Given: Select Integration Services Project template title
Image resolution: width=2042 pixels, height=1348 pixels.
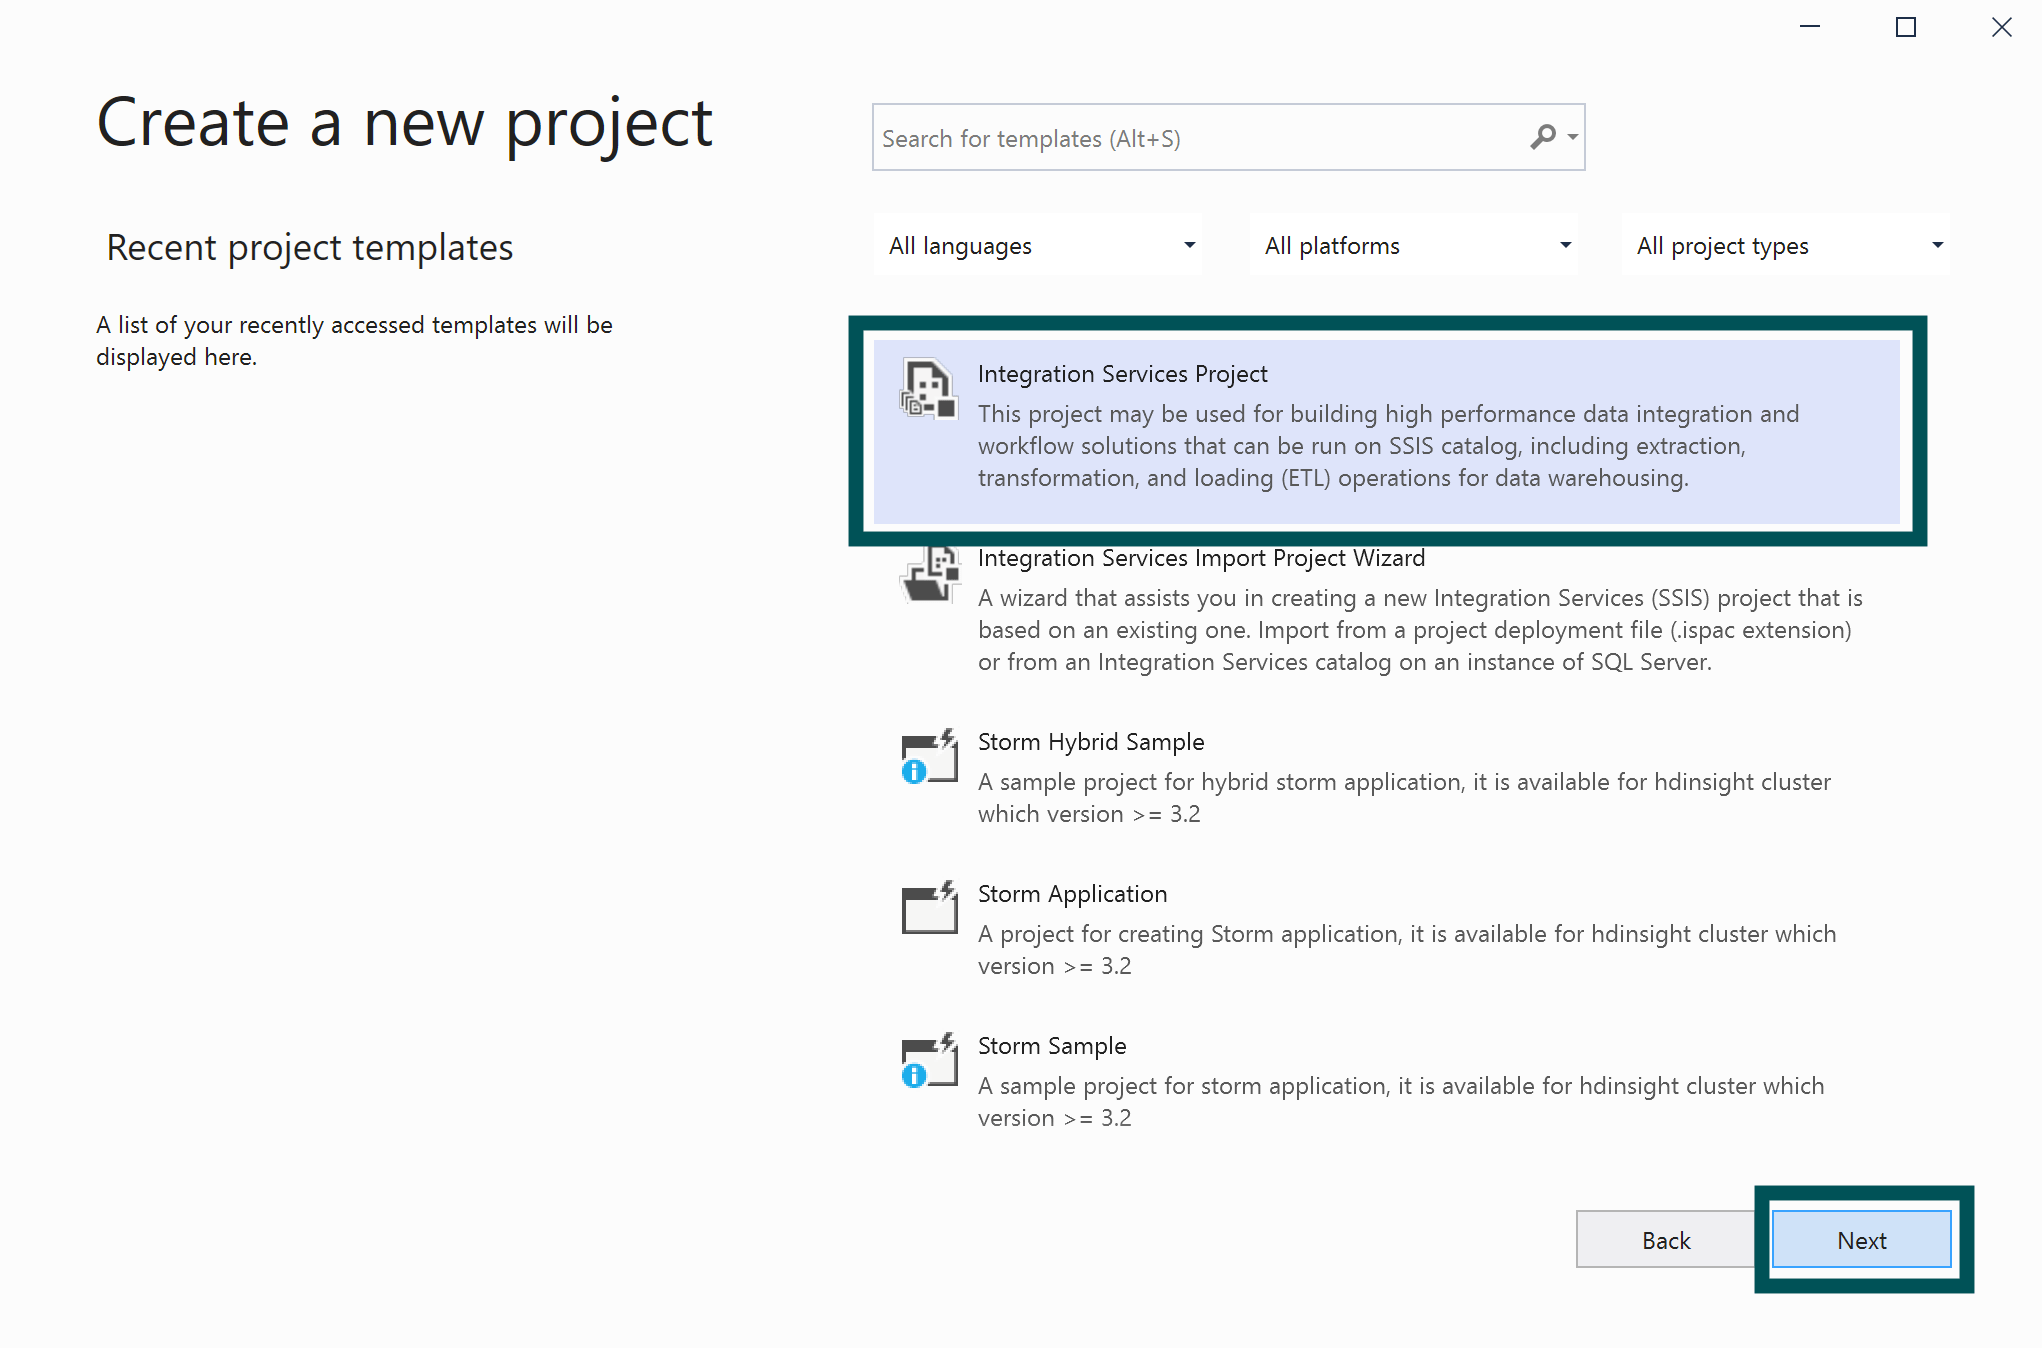Looking at the screenshot, I should 1122,374.
